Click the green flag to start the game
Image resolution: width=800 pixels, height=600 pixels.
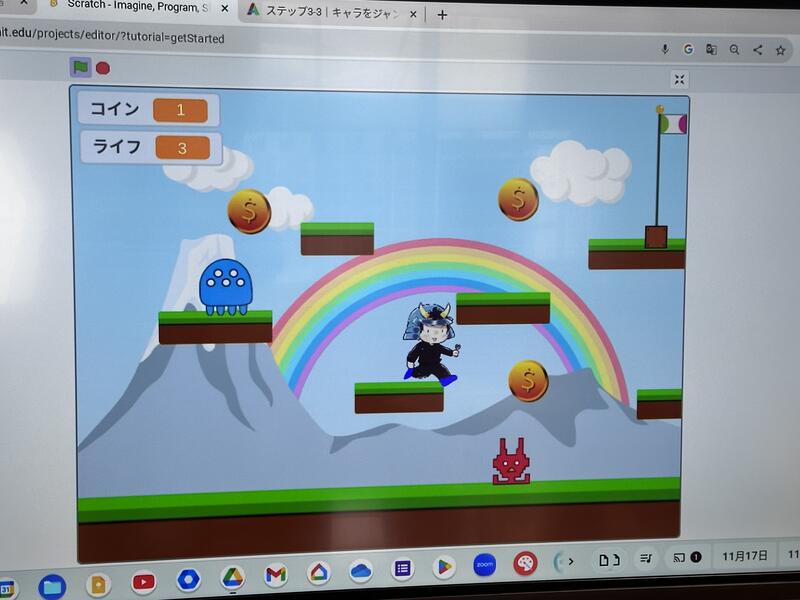click(80, 67)
